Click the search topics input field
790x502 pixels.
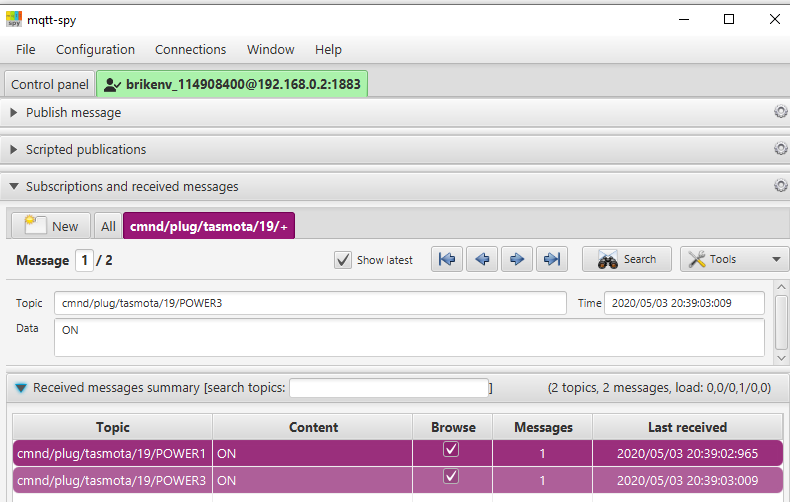389,388
